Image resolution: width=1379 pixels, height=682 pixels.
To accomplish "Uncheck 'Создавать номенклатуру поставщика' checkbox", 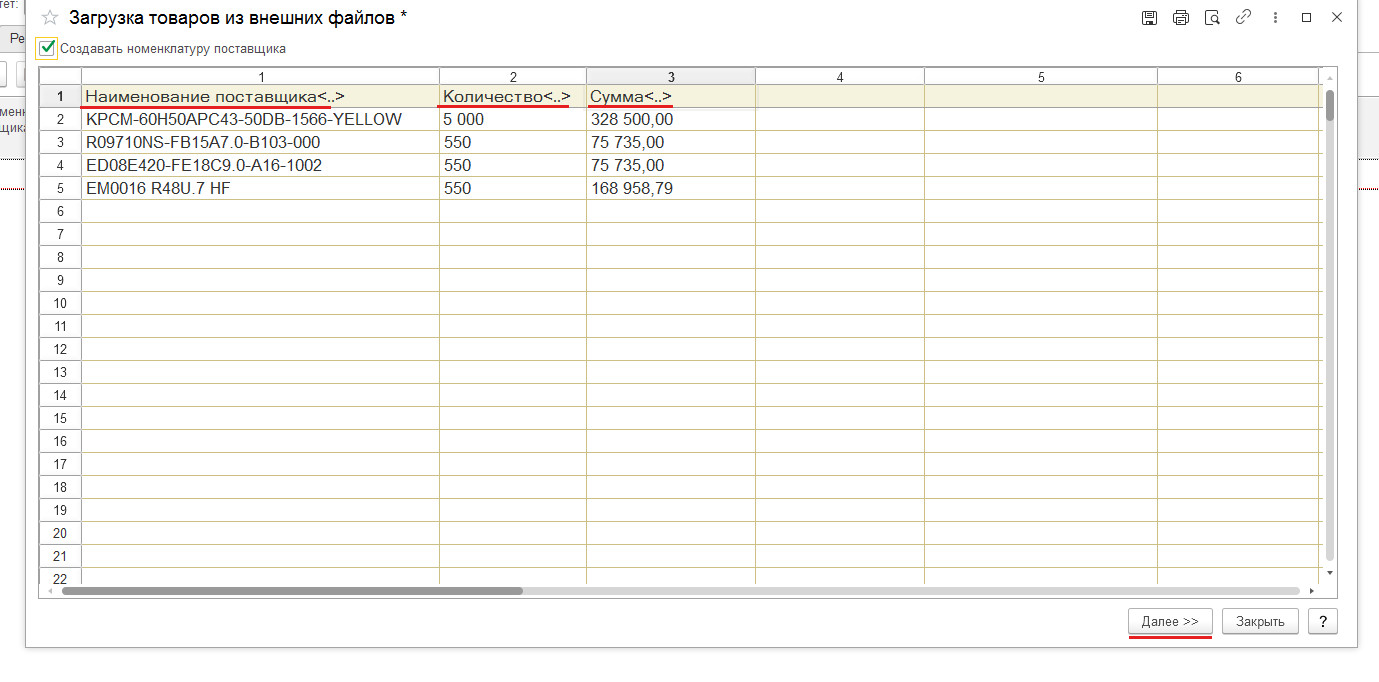I will (x=47, y=47).
